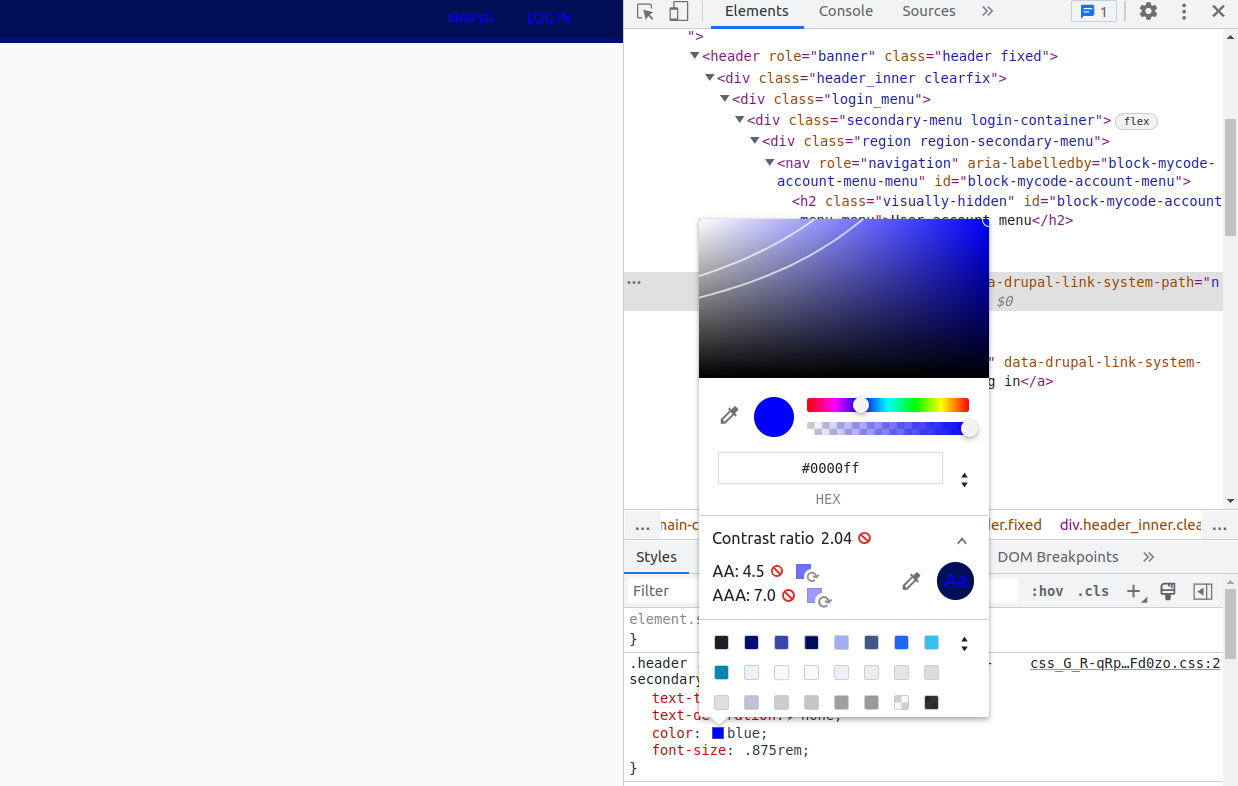Open element classes with .cls
Viewport: 1238px width, 786px height.
click(x=1093, y=591)
